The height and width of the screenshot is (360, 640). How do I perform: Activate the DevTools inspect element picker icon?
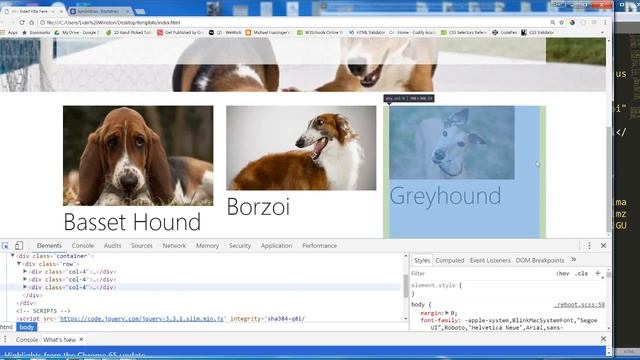click(x=5, y=246)
